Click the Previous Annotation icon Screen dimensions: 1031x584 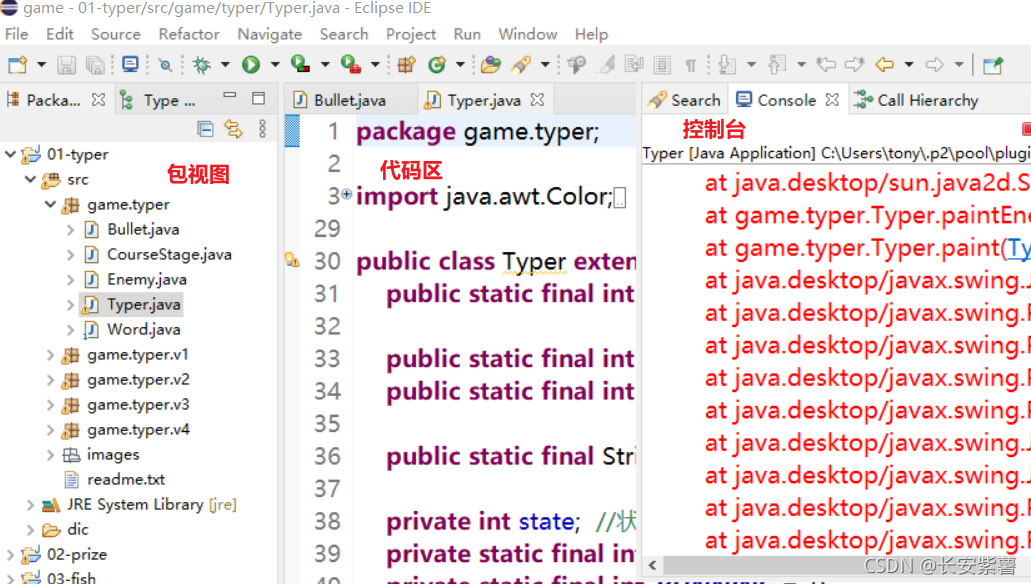[777, 64]
